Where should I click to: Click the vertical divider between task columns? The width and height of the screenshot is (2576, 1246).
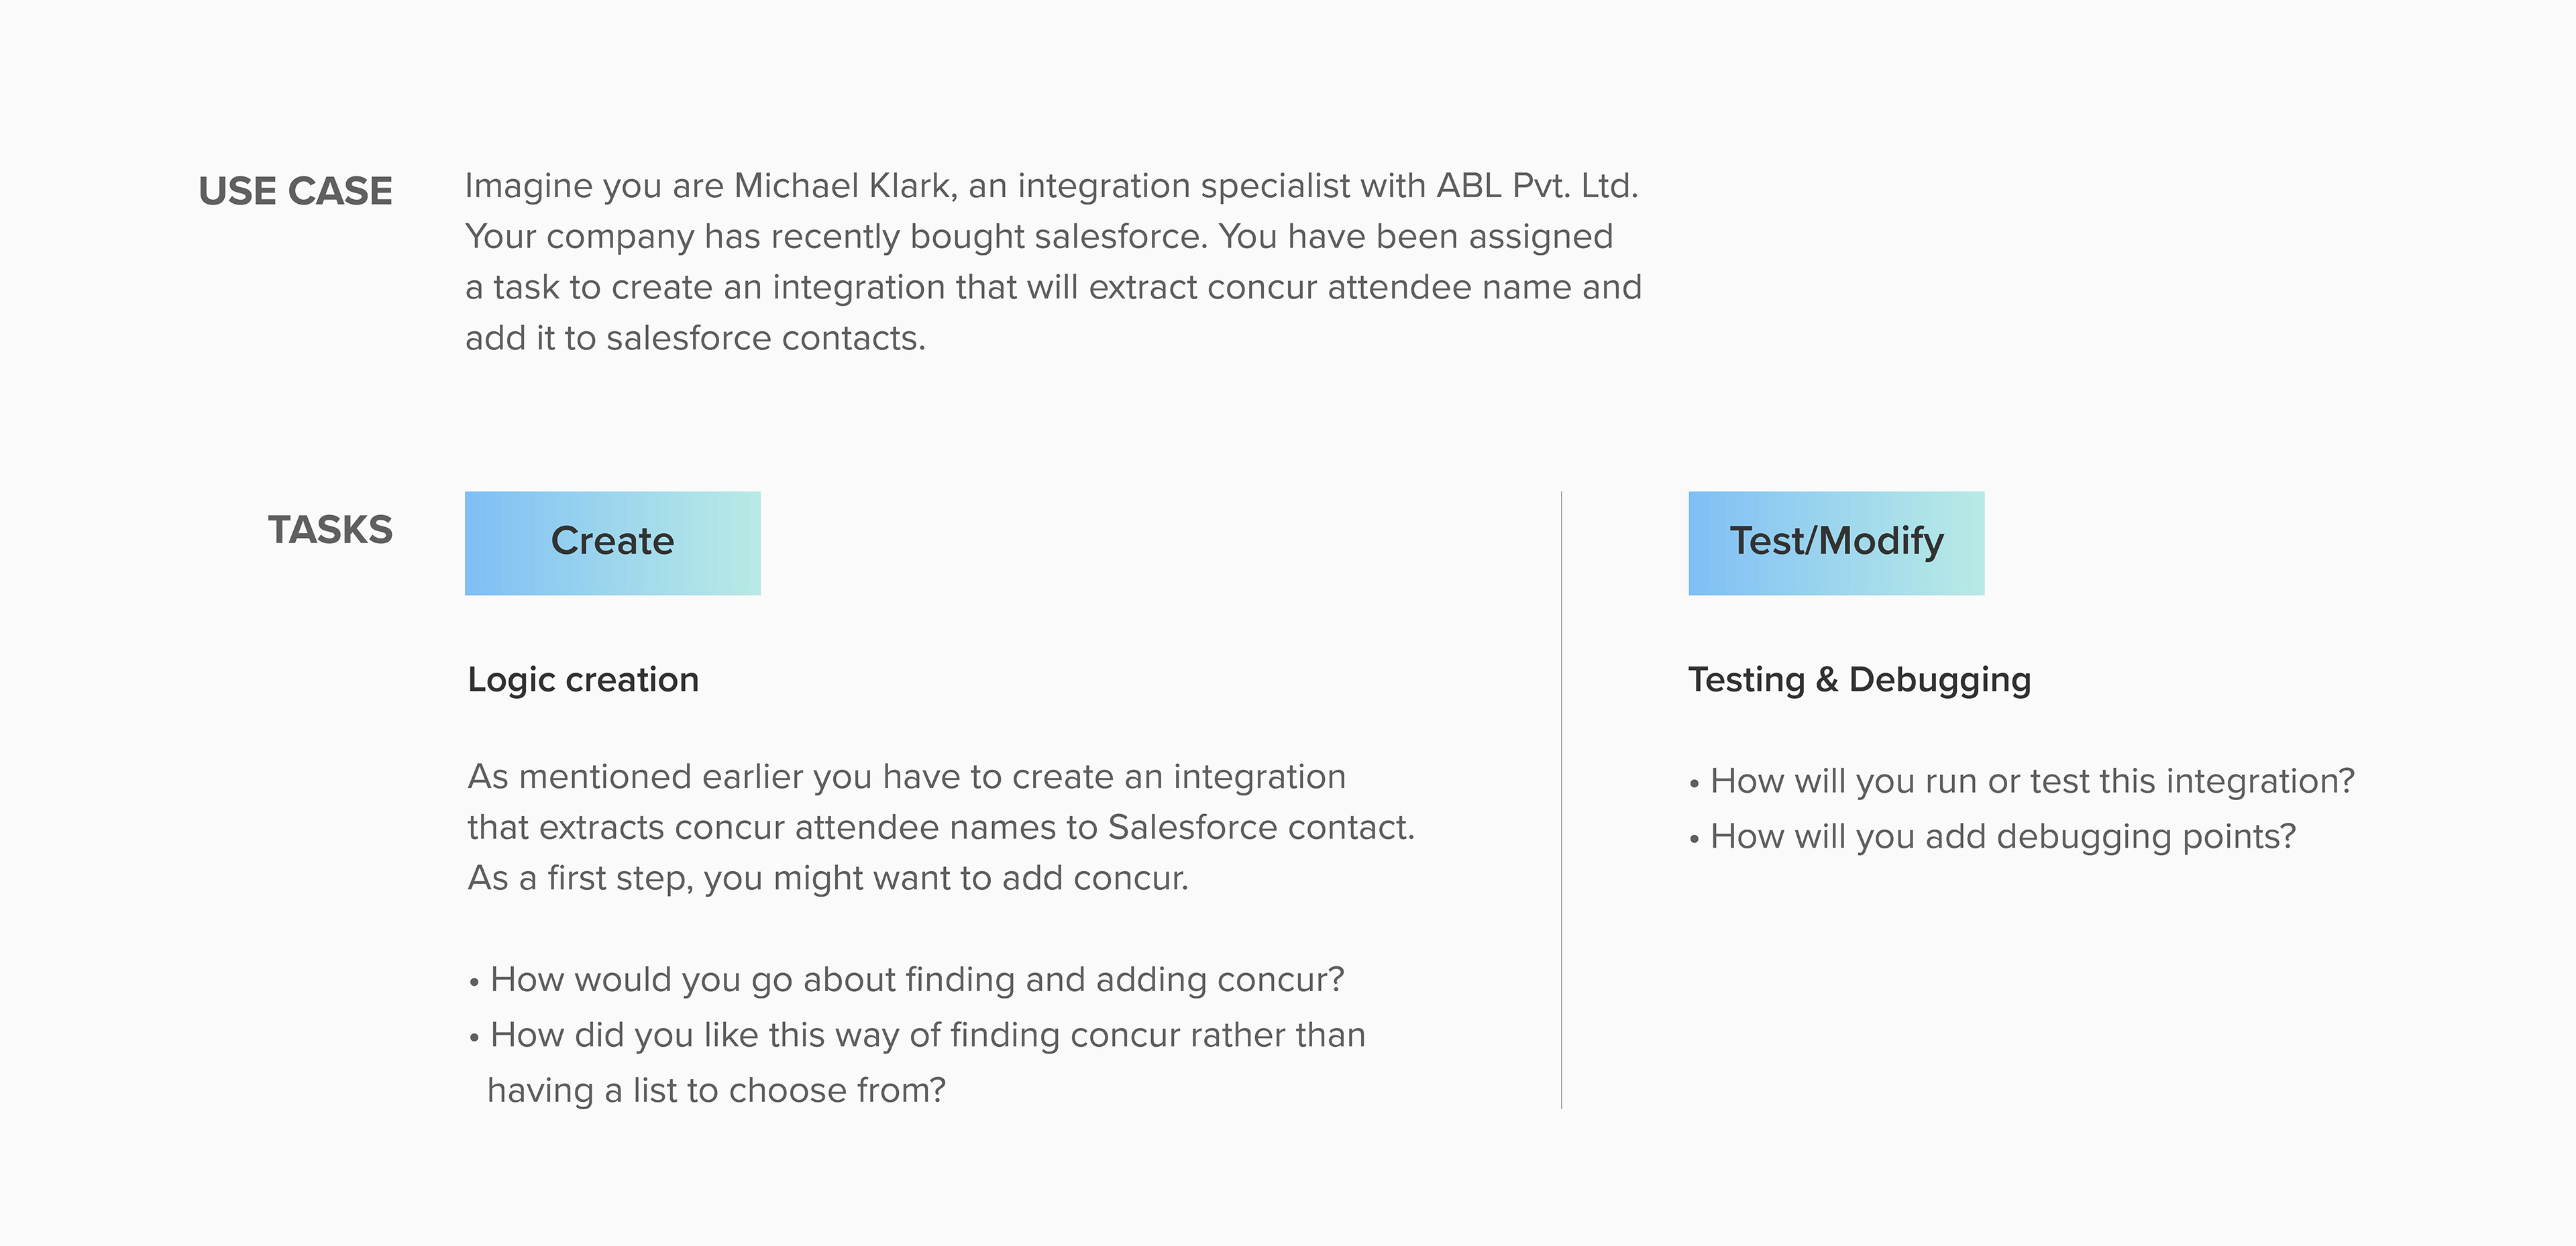(1561, 800)
